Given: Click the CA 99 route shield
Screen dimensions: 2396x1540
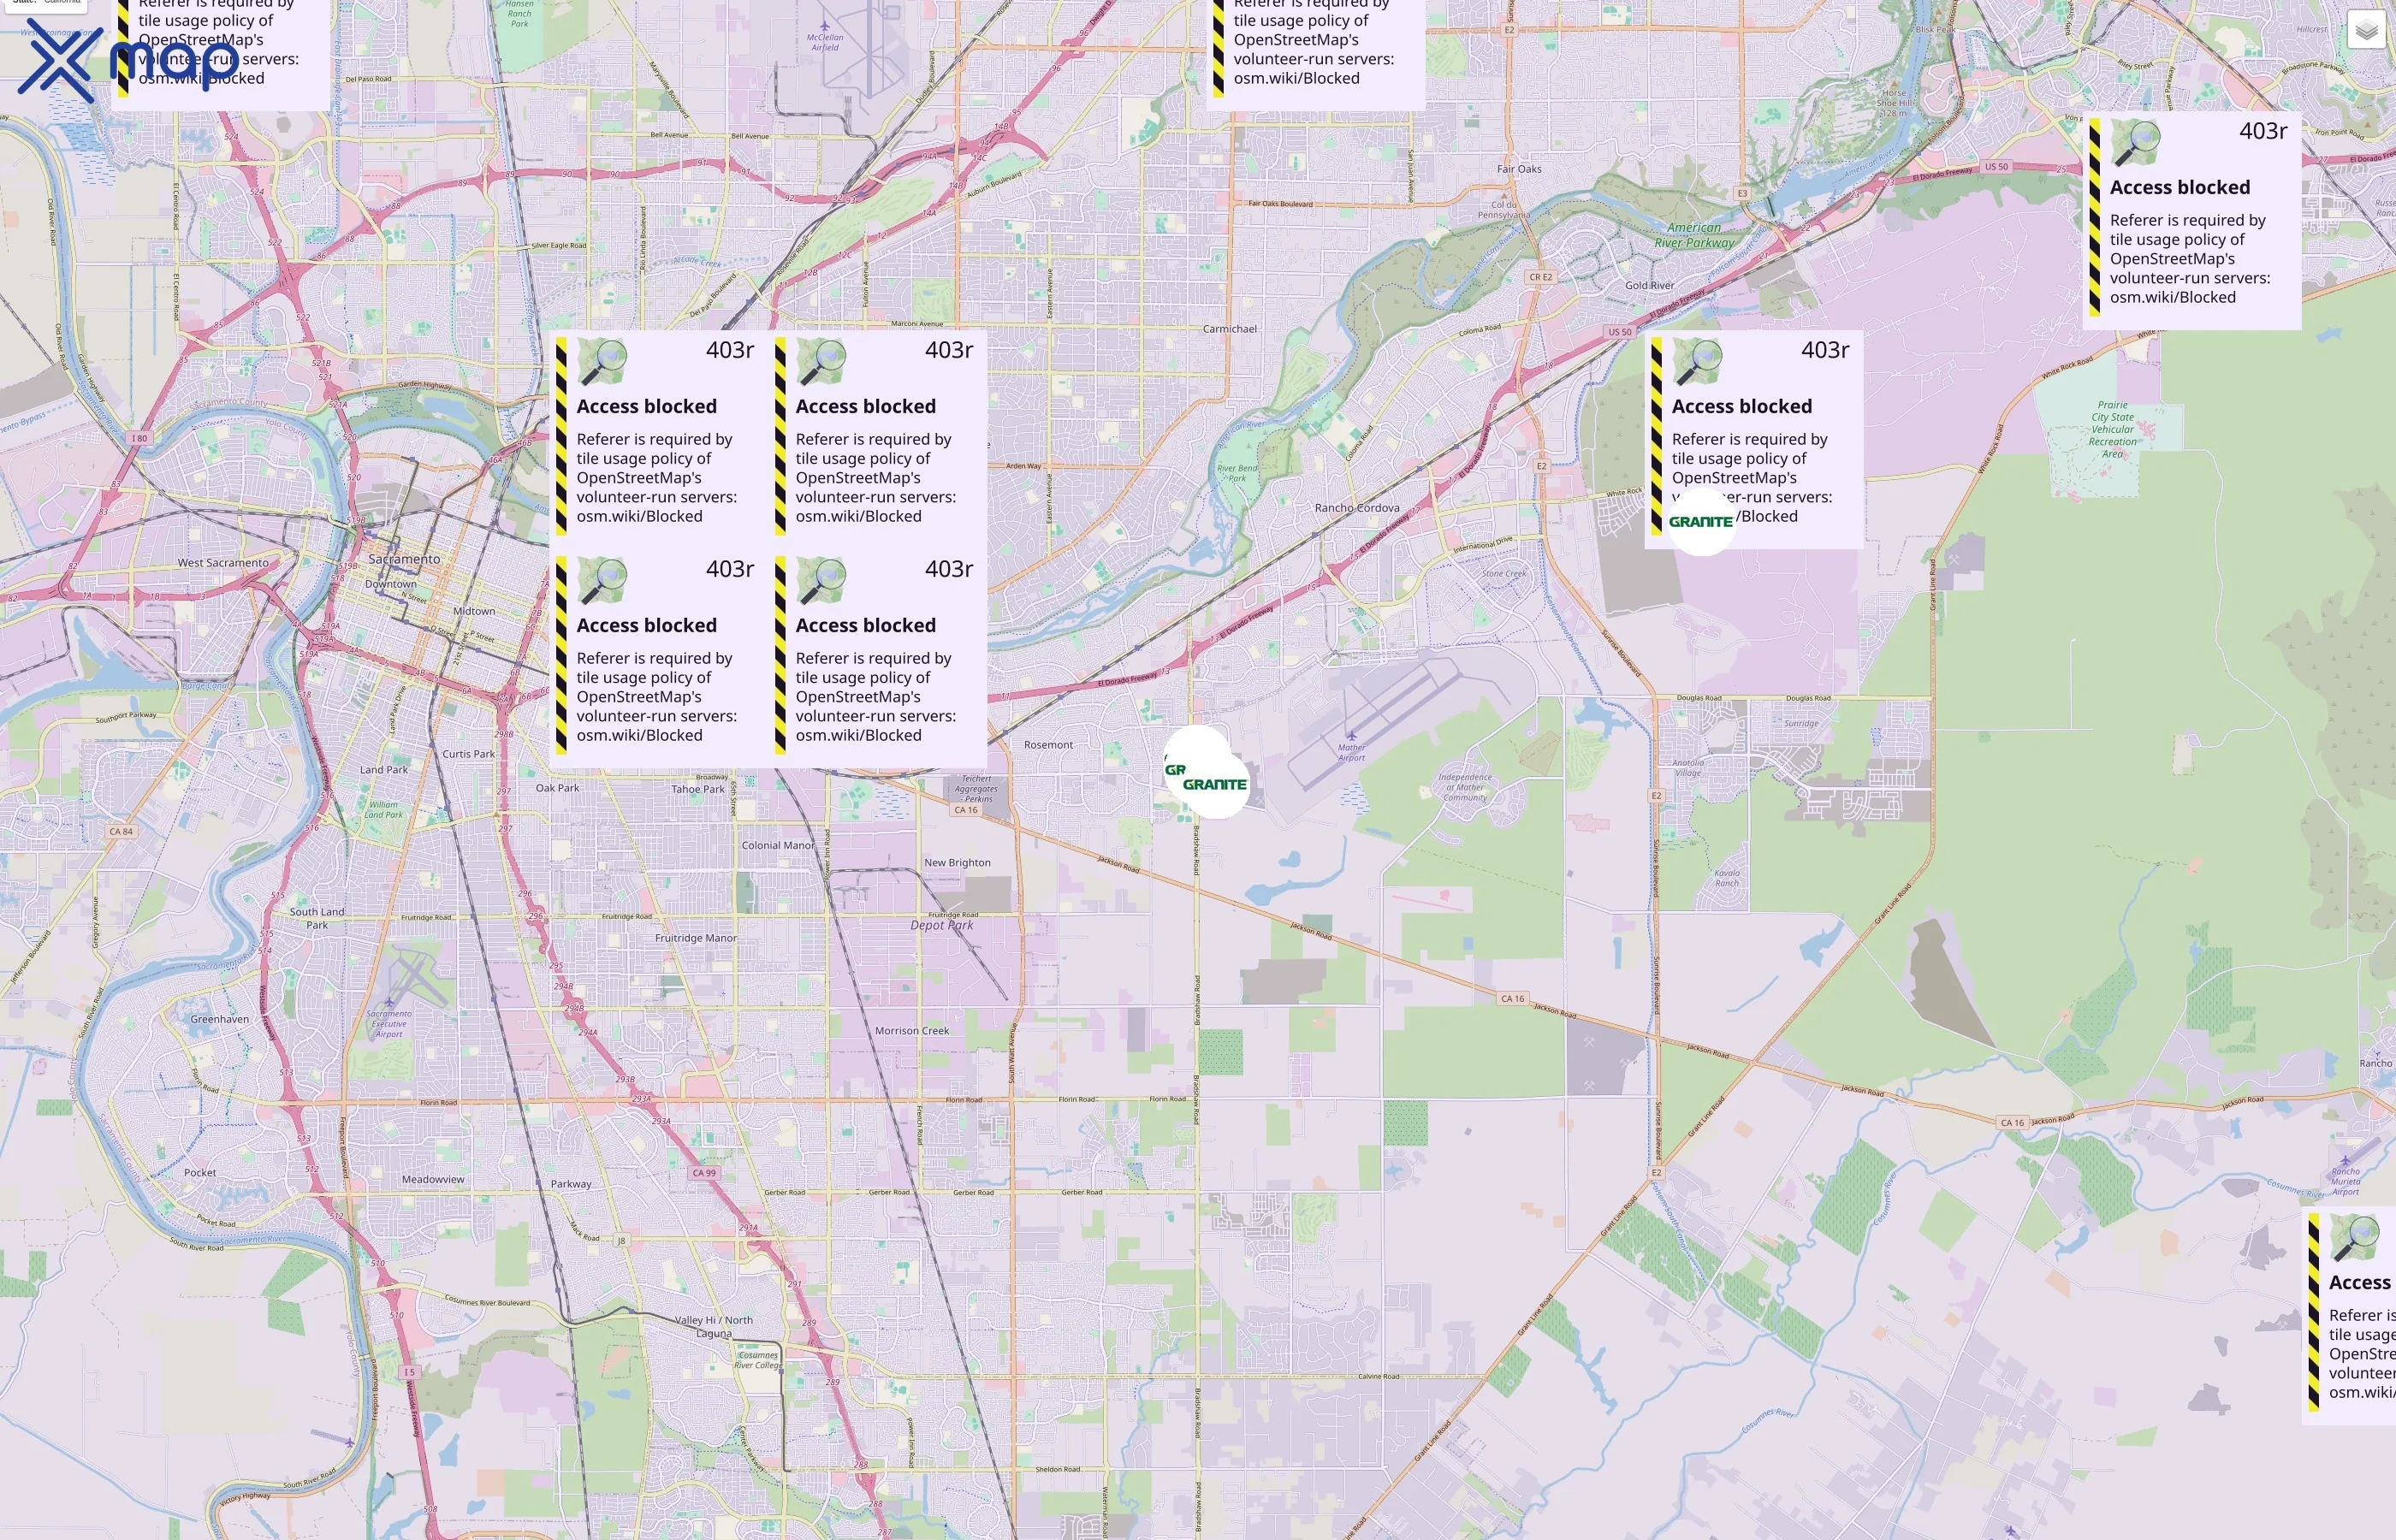Looking at the screenshot, I should pos(704,1173).
